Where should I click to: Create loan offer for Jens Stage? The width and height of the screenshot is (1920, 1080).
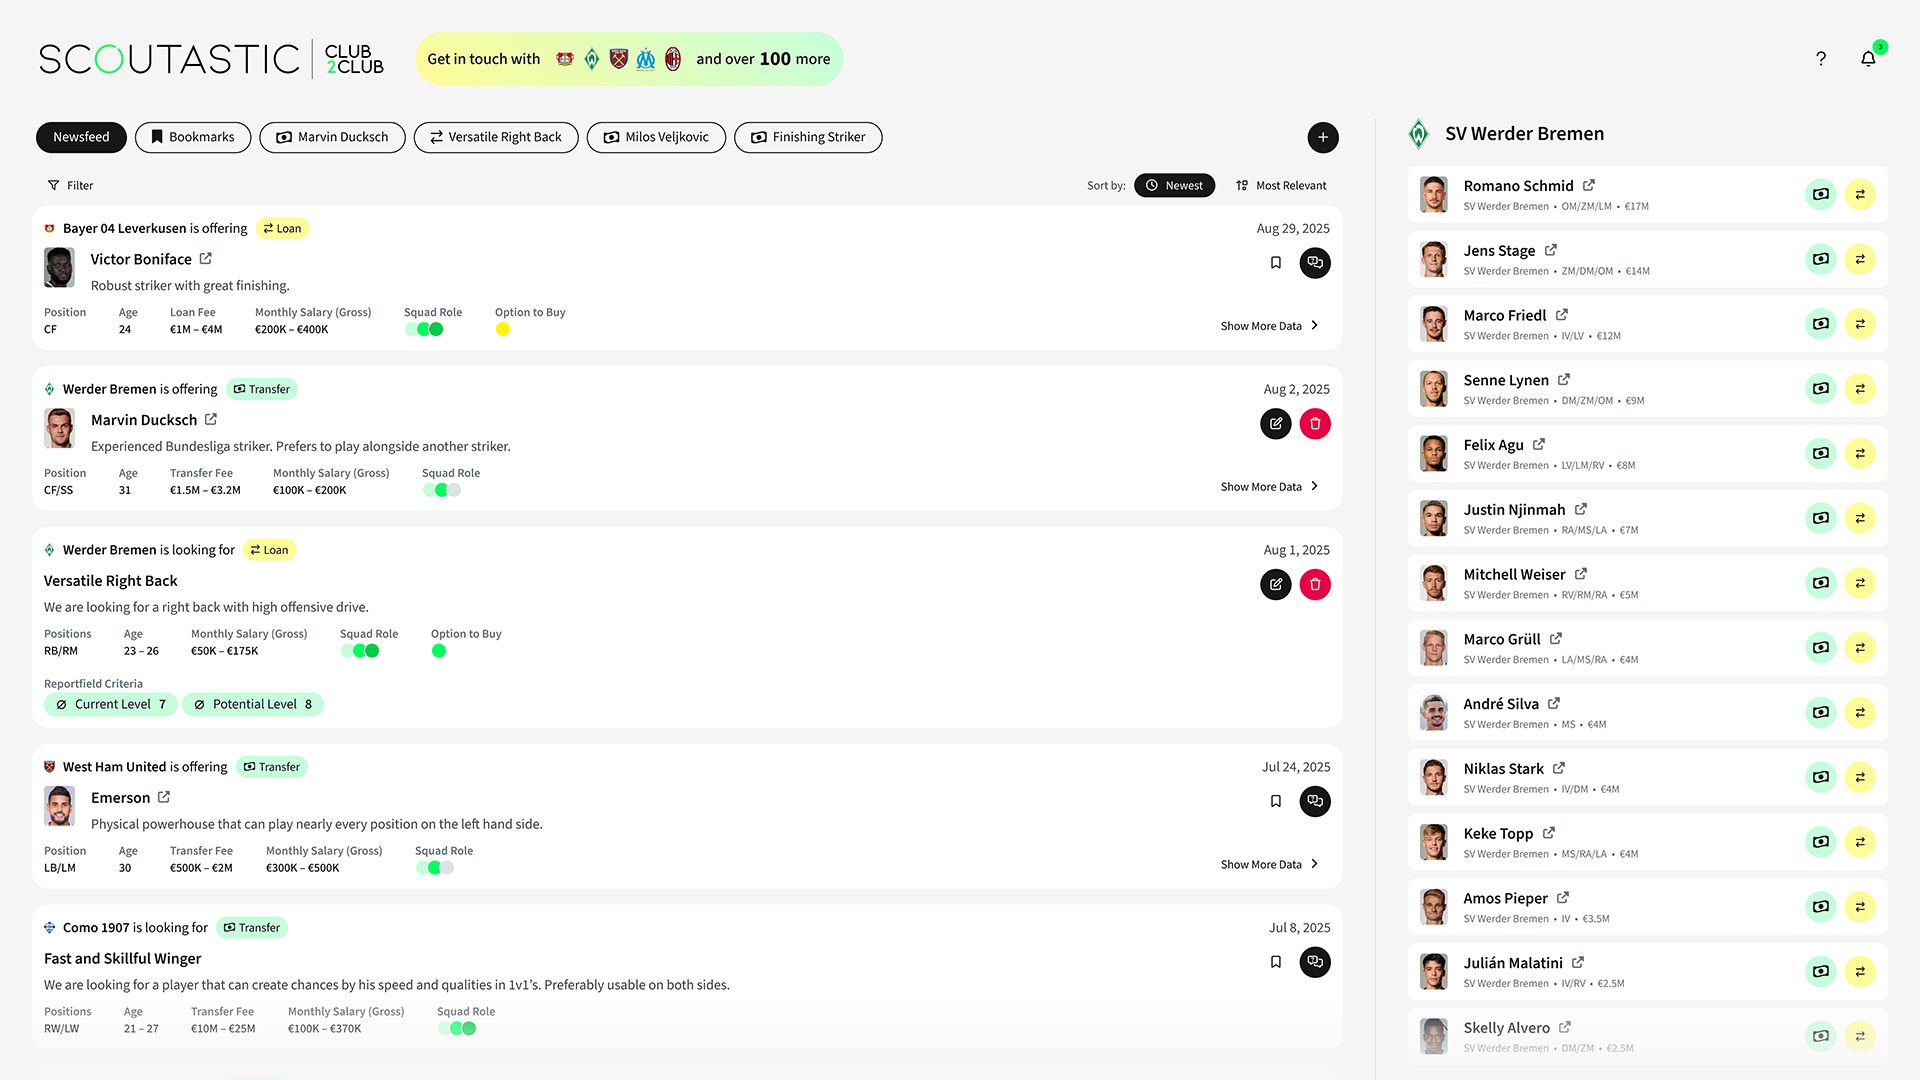[x=1859, y=259]
